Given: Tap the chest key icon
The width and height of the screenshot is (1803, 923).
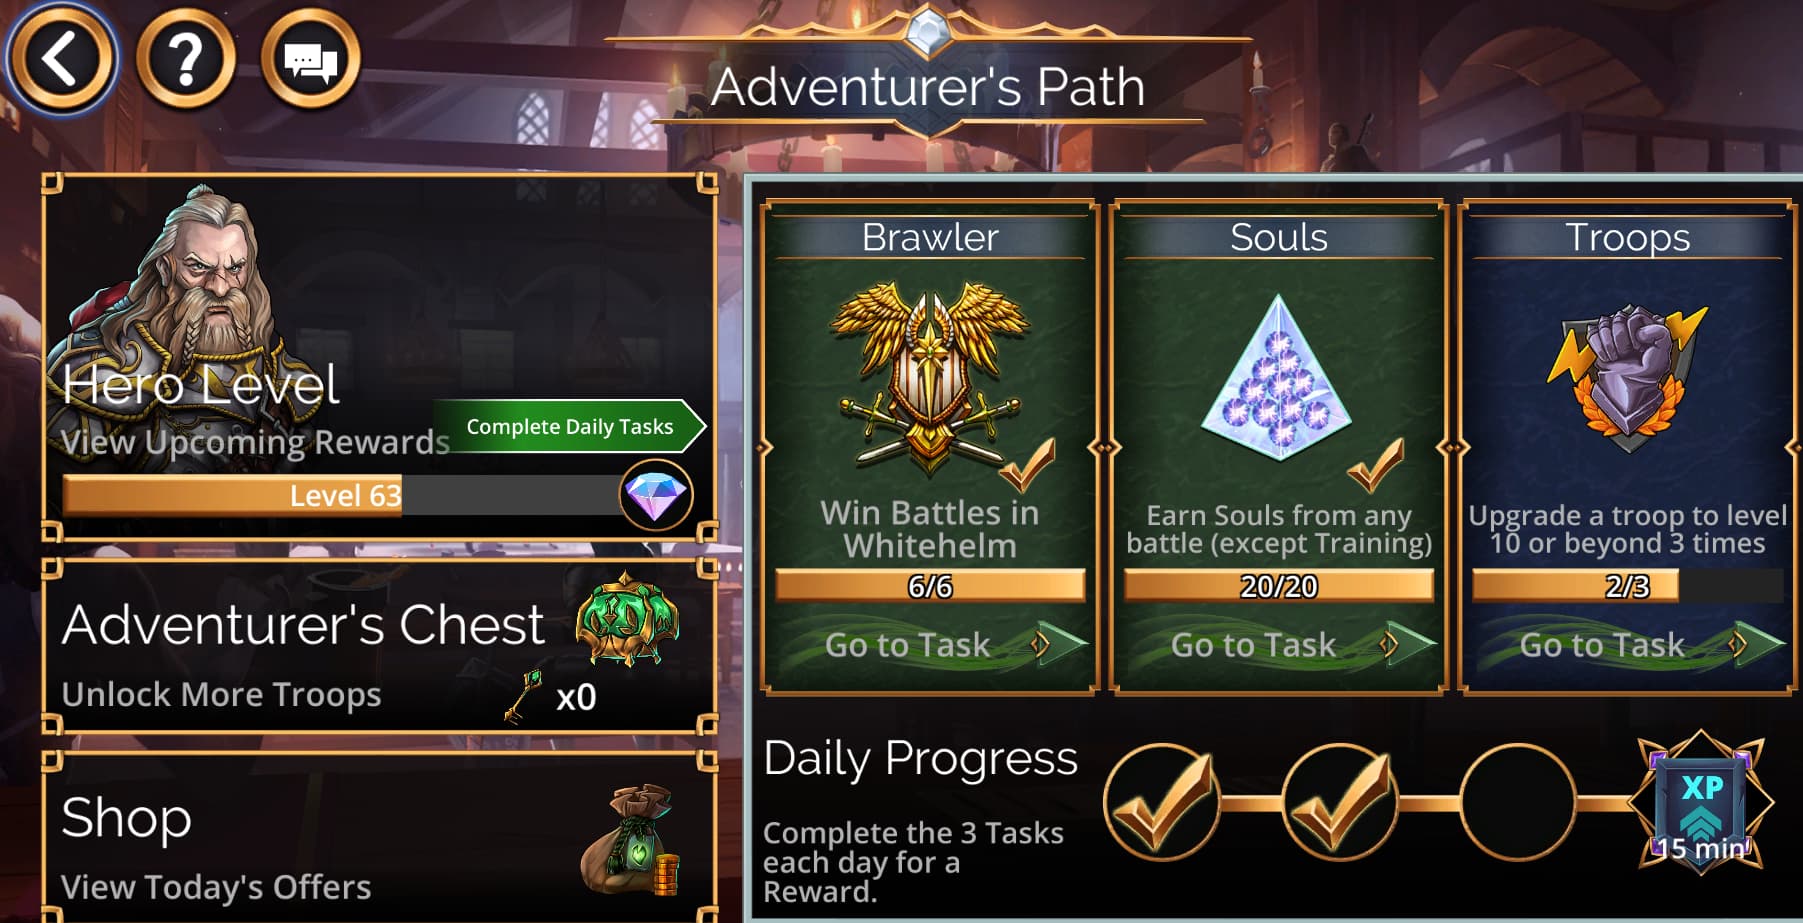Looking at the screenshot, I should point(525,695).
